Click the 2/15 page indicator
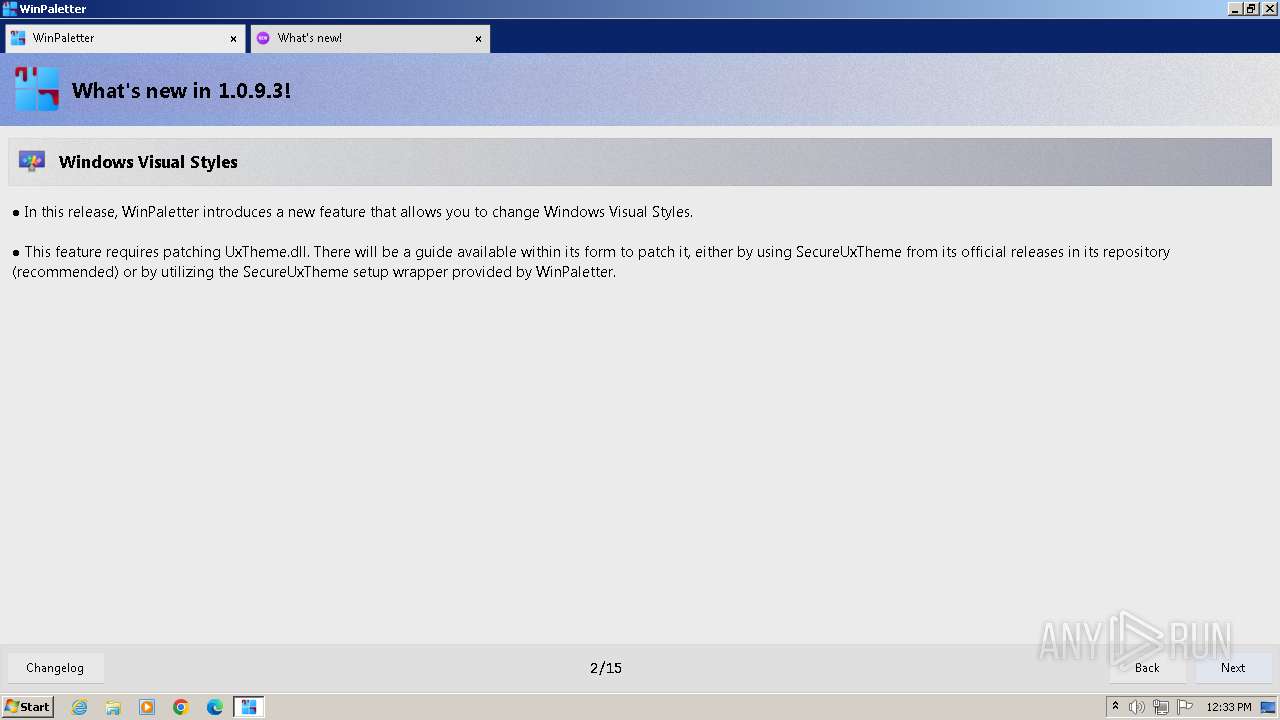Screen dimensions: 1280x720 click(606, 668)
